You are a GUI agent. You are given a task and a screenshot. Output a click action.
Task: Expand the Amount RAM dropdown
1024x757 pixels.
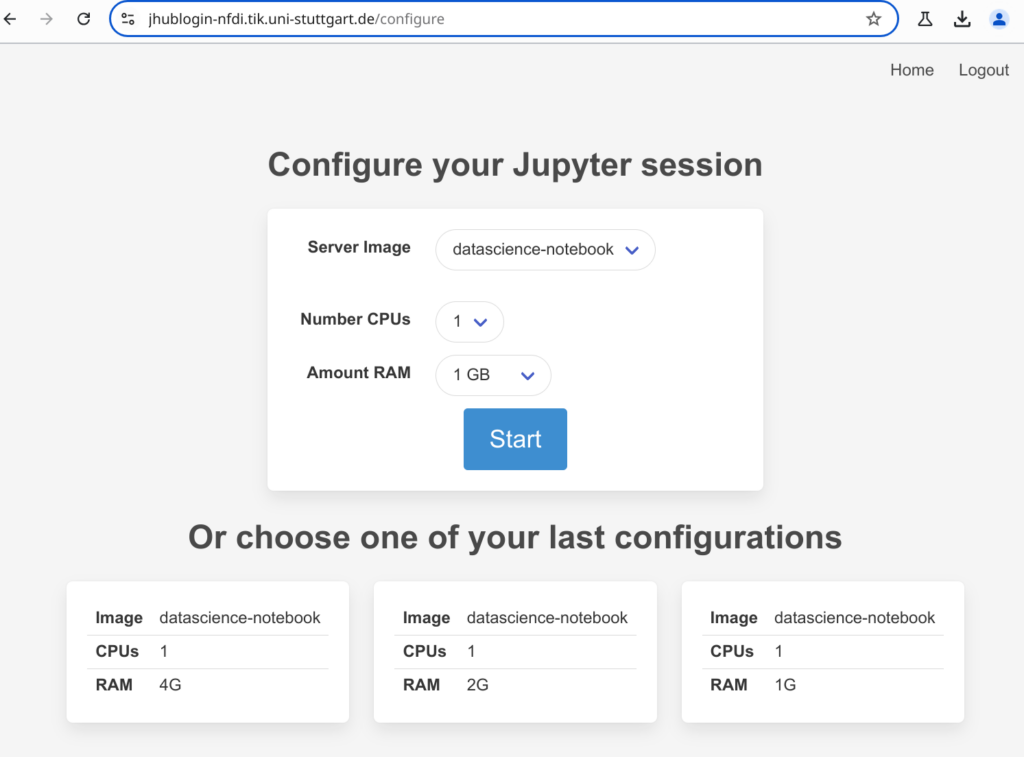(x=493, y=375)
